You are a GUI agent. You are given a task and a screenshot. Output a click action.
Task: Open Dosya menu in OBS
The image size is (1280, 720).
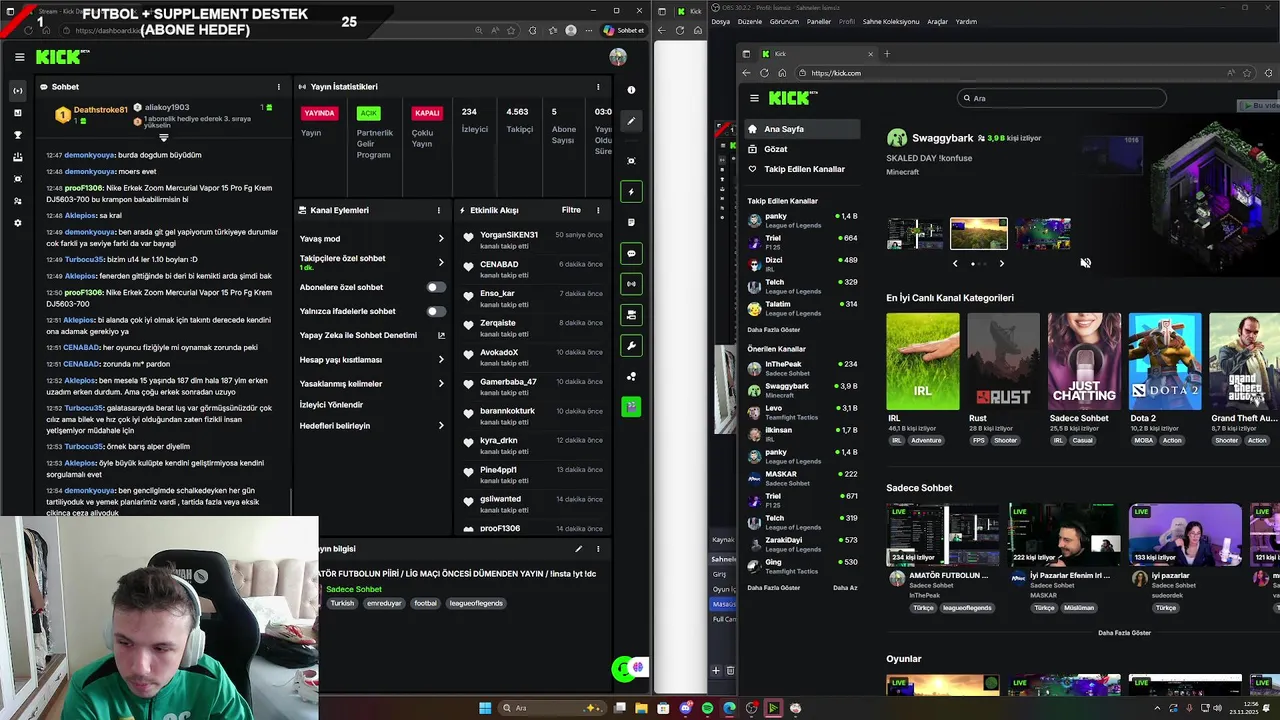tap(720, 21)
